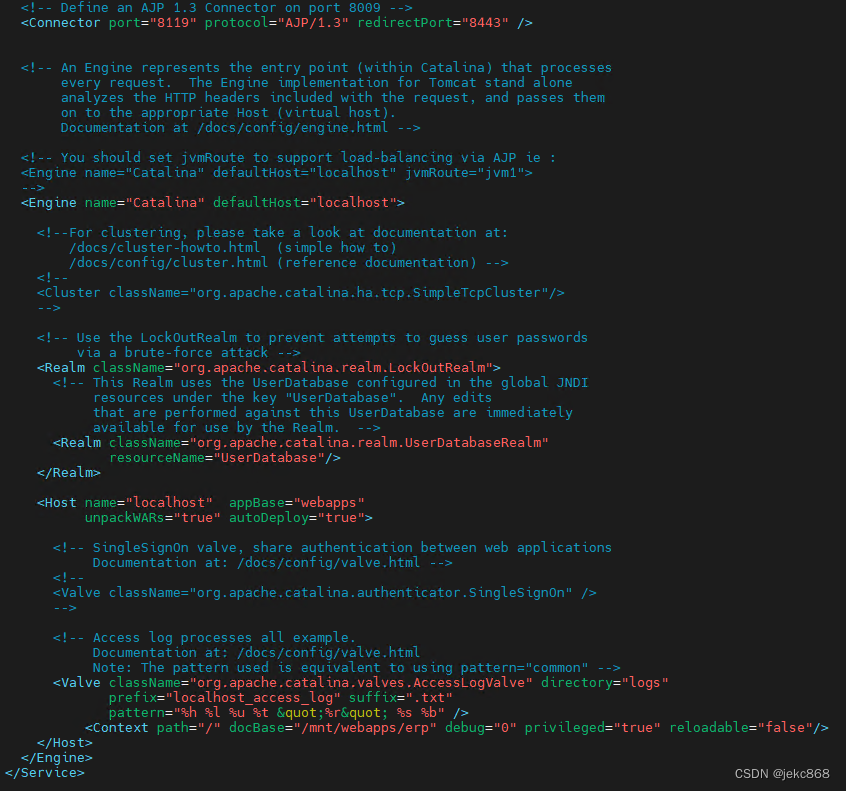Image resolution: width=846 pixels, height=791 pixels.
Task: Click the 'Documentation at /docs/config/engine.html' comment line
Action: coord(240,127)
